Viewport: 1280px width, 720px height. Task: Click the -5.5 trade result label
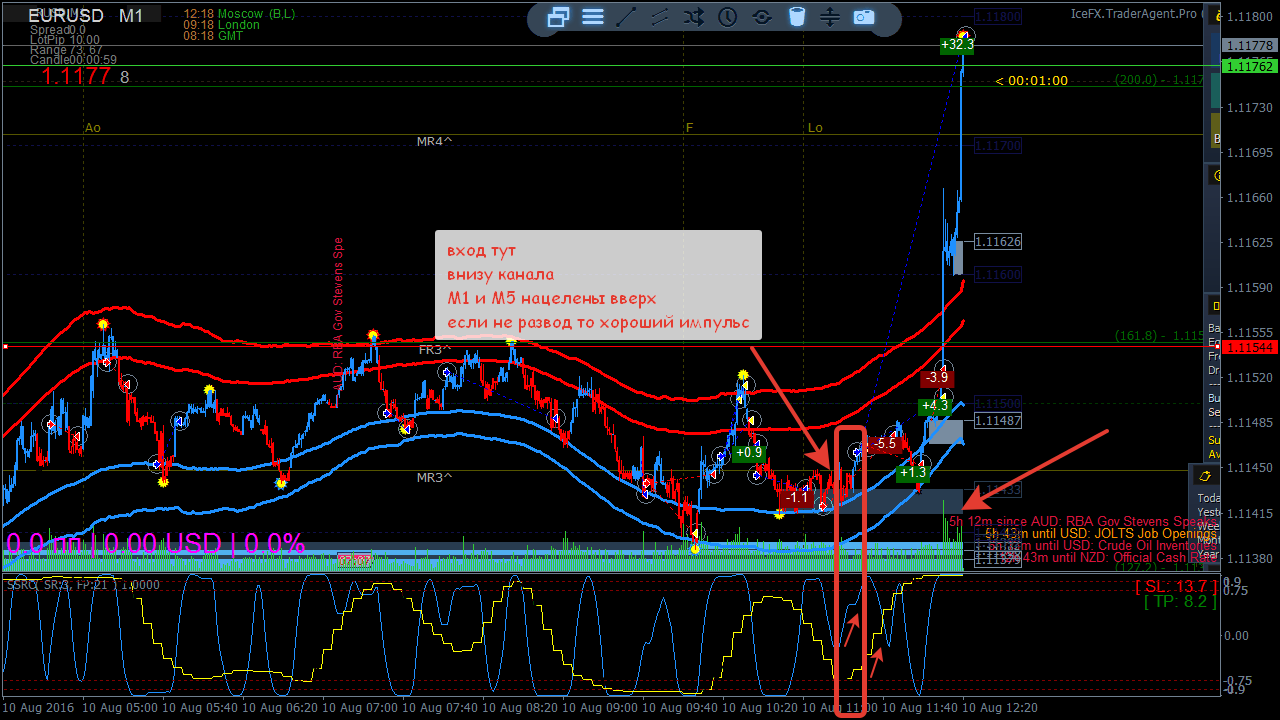[886, 443]
